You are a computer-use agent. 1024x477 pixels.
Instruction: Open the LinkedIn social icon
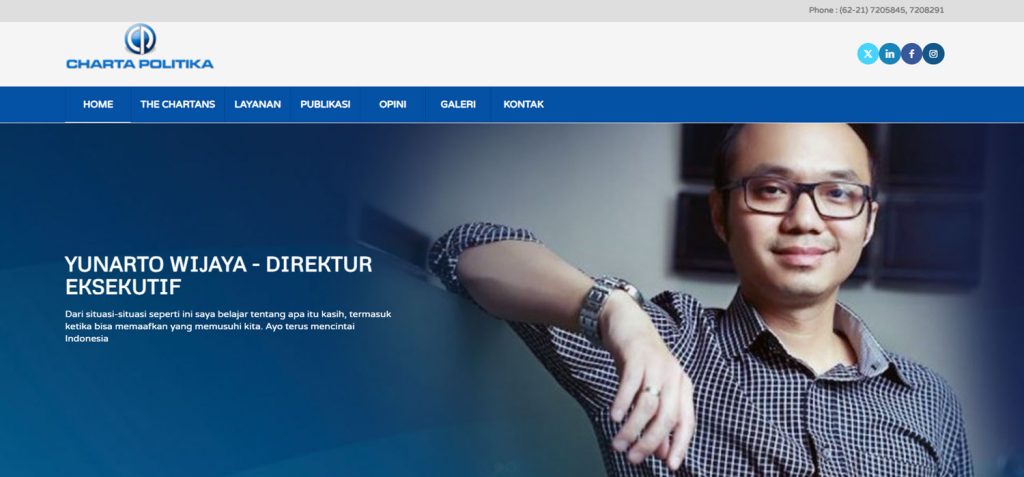889,54
